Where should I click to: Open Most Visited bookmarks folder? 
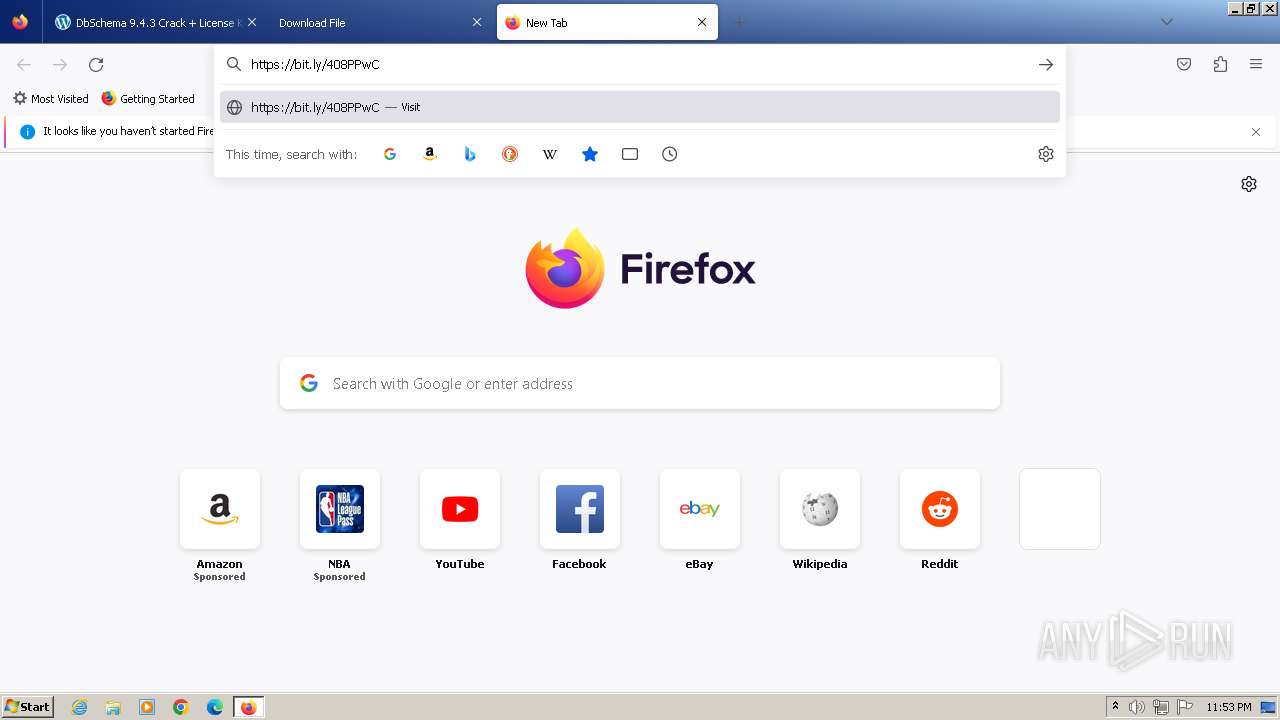(51, 99)
